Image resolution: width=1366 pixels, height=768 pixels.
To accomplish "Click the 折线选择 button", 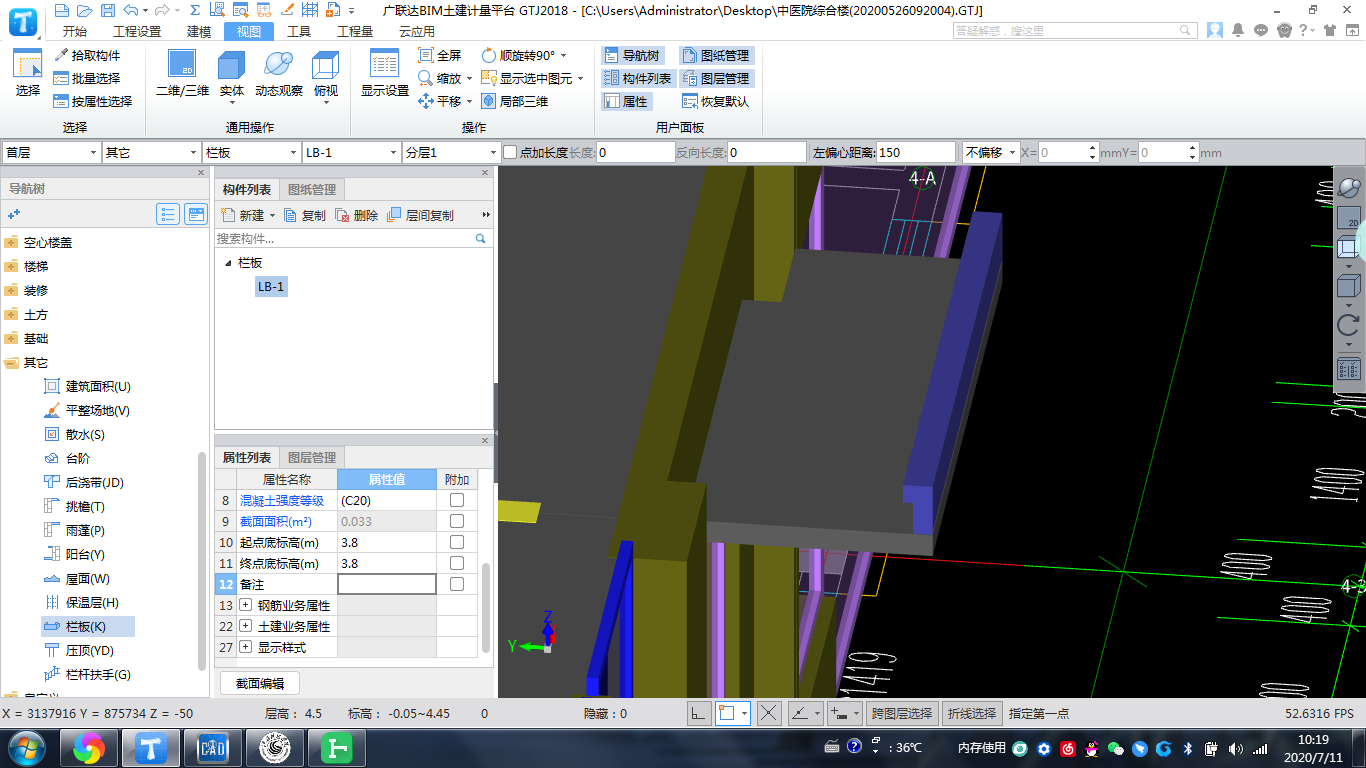I will [973, 713].
